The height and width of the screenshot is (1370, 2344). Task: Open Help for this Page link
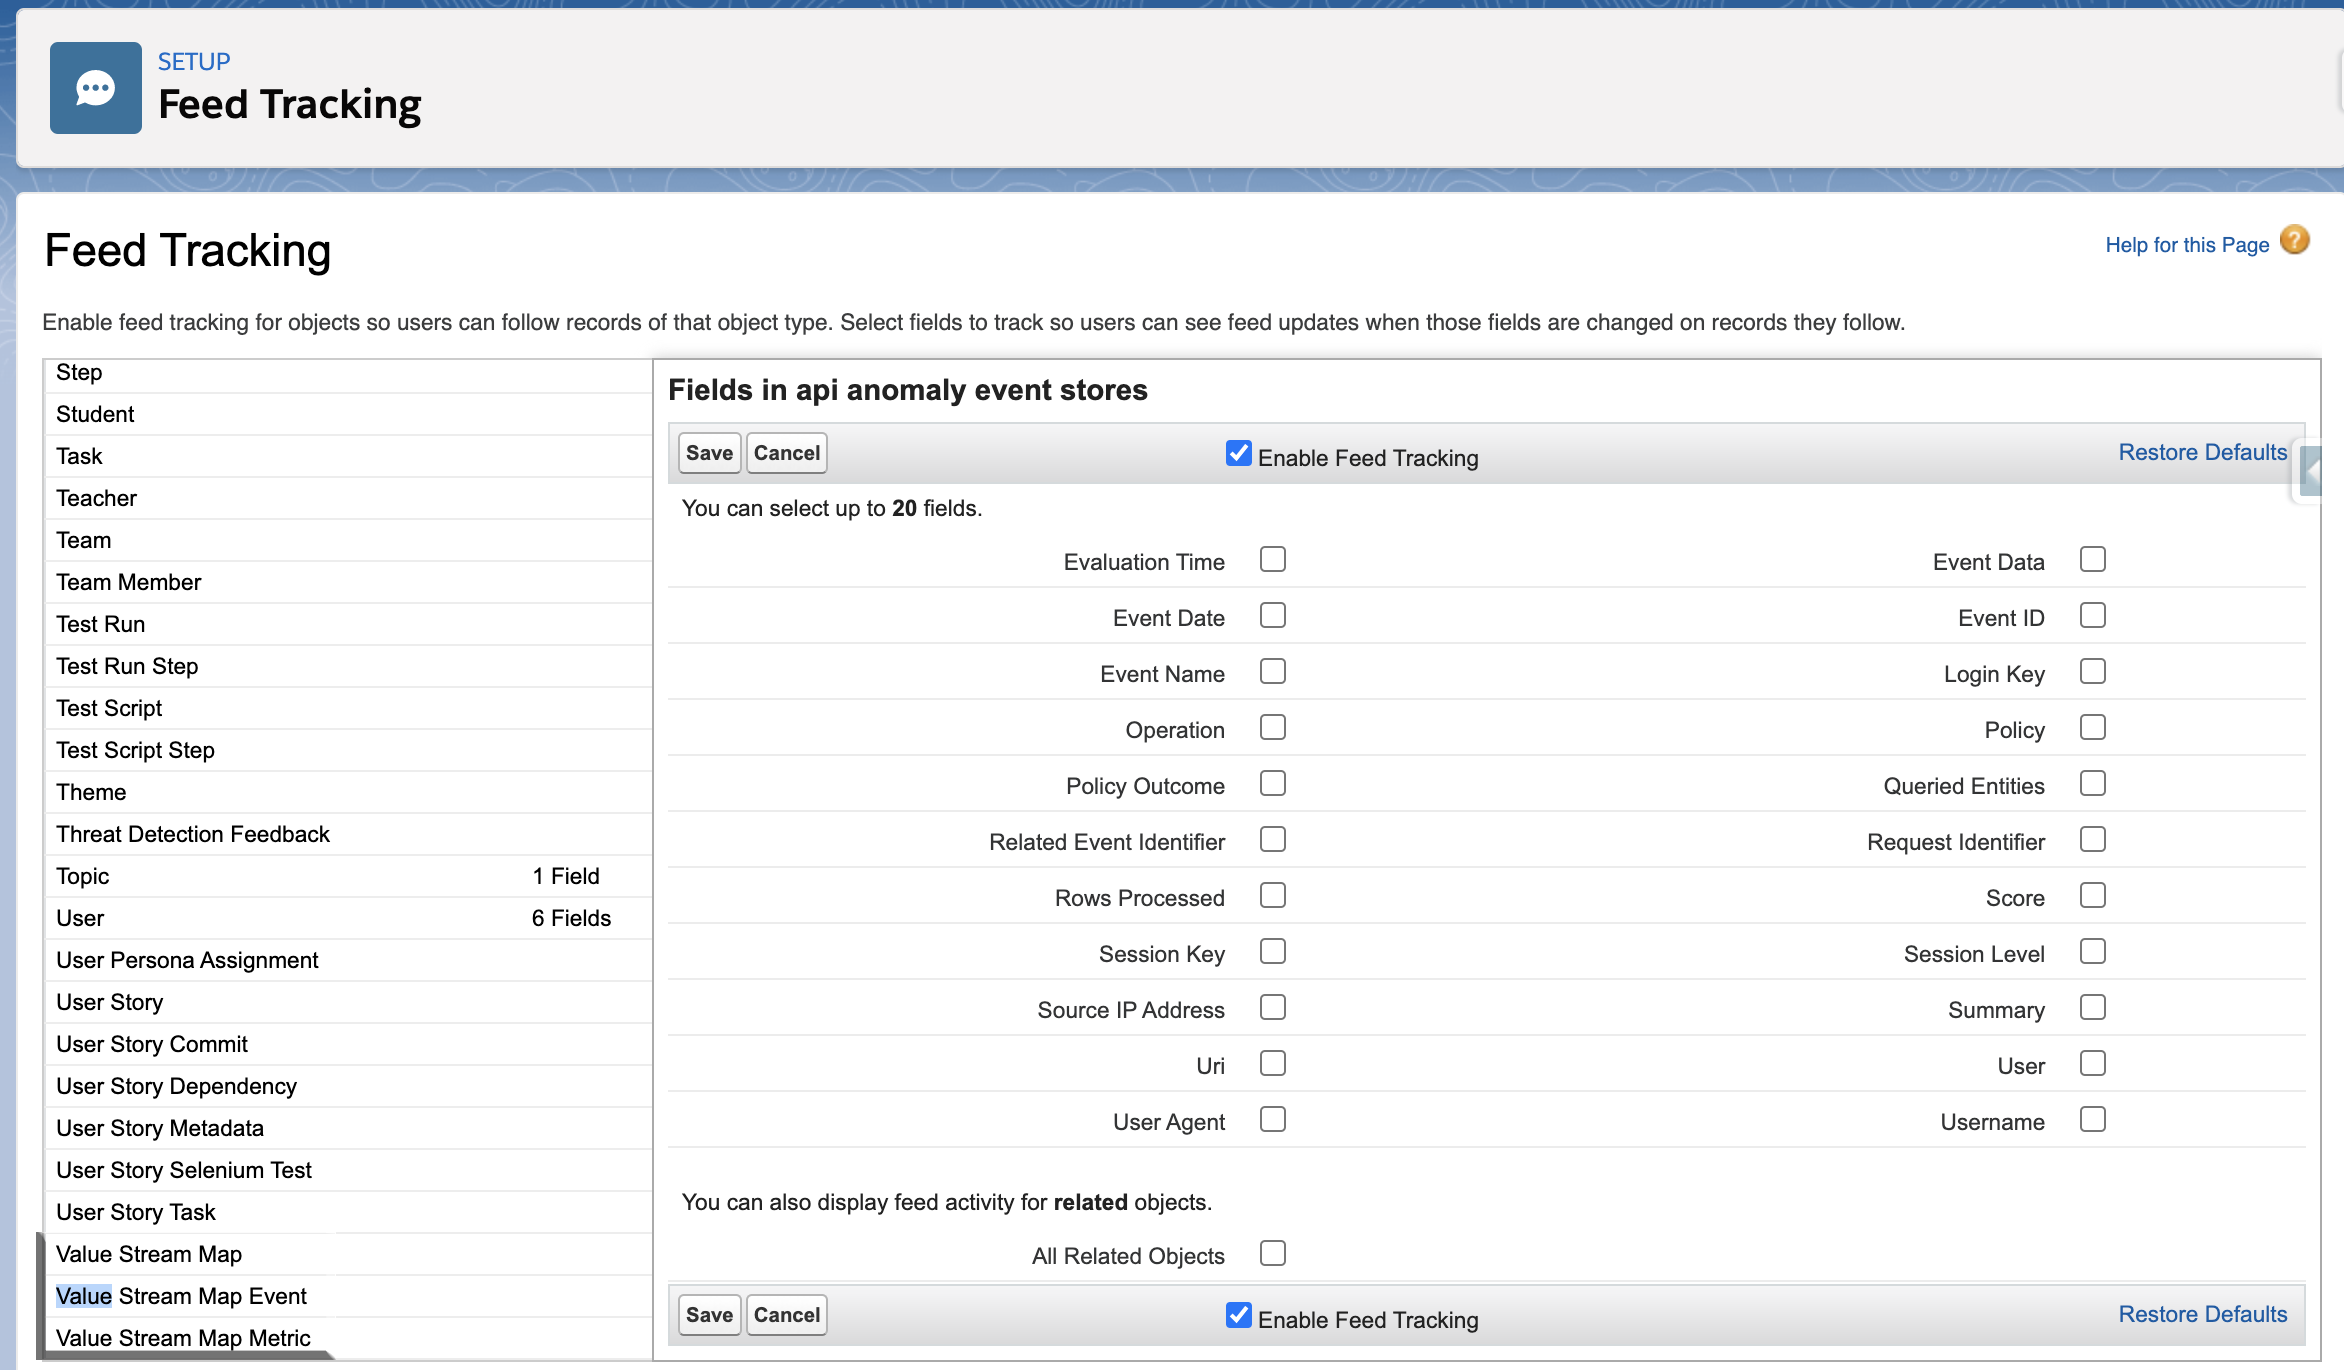click(2186, 245)
